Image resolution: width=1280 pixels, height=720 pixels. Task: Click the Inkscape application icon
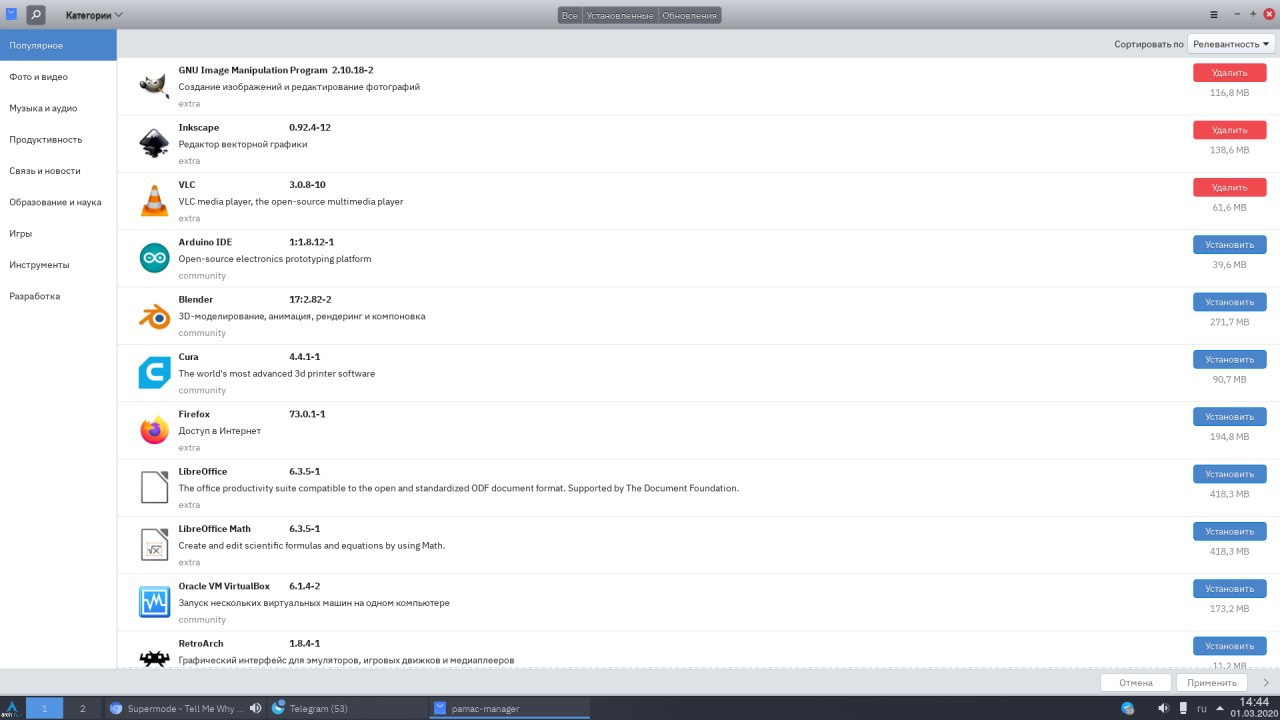(154, 144)
